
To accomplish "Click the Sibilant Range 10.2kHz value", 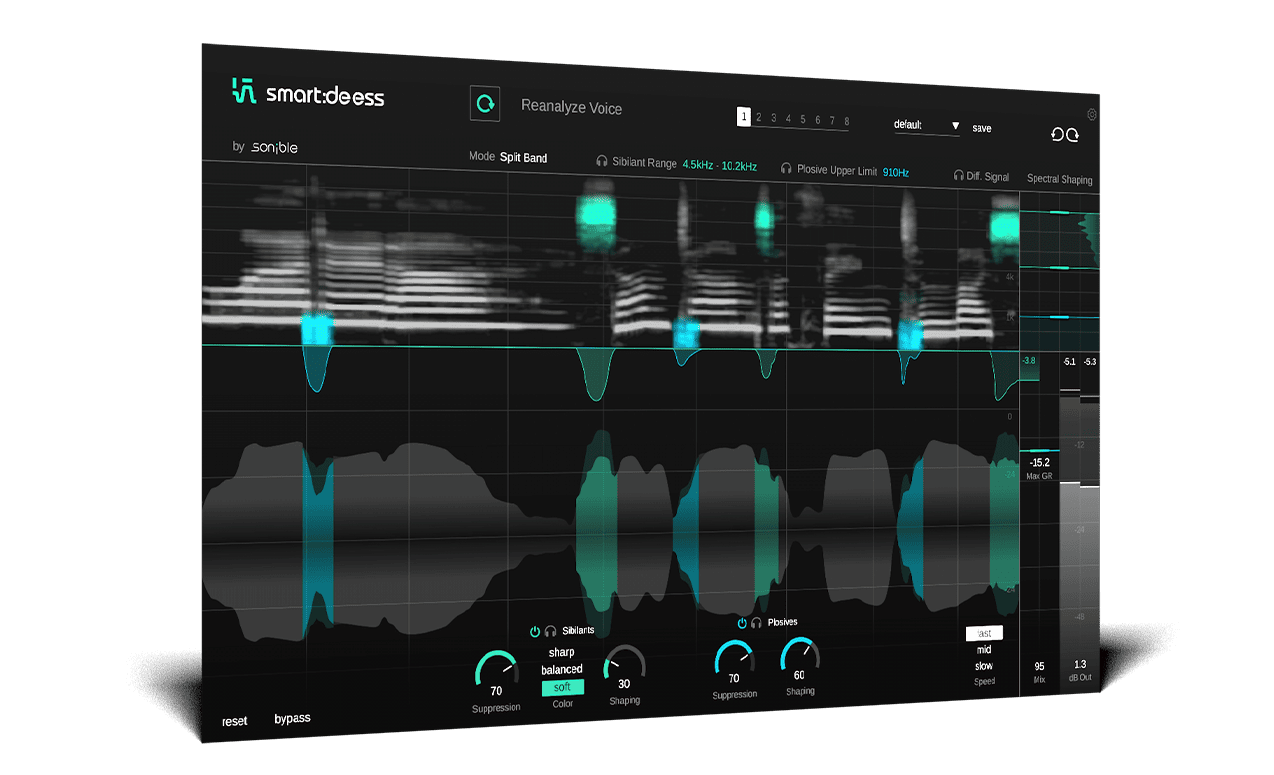I will pyautogui.click(x=740, y=167).
